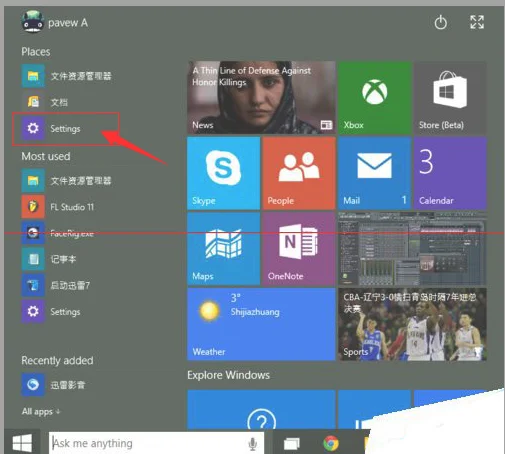Focus the Ask me anything search box
This screenshot has width=505, height=454.
point(156,443)
